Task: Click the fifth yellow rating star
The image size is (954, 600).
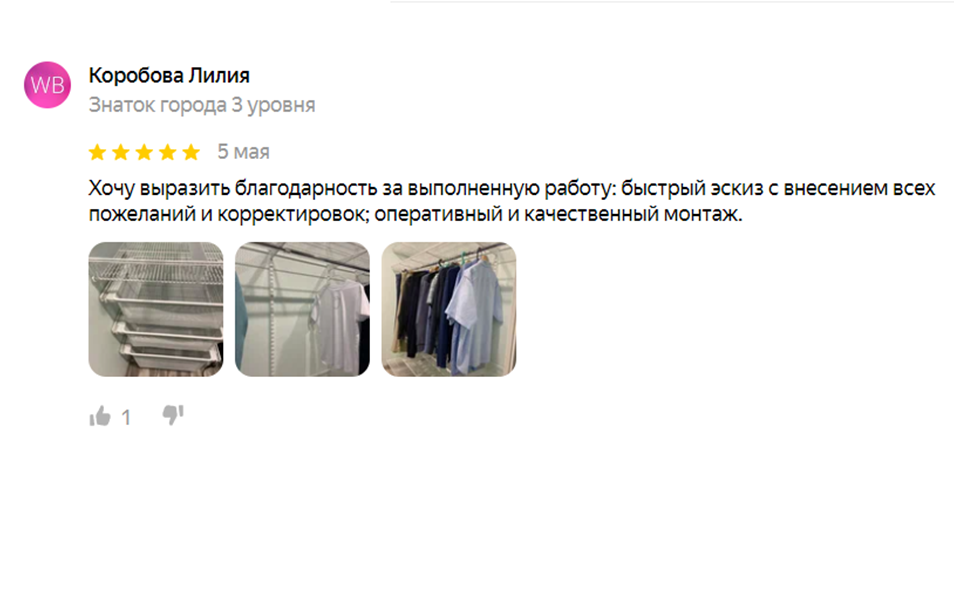Action: point(191,152)
